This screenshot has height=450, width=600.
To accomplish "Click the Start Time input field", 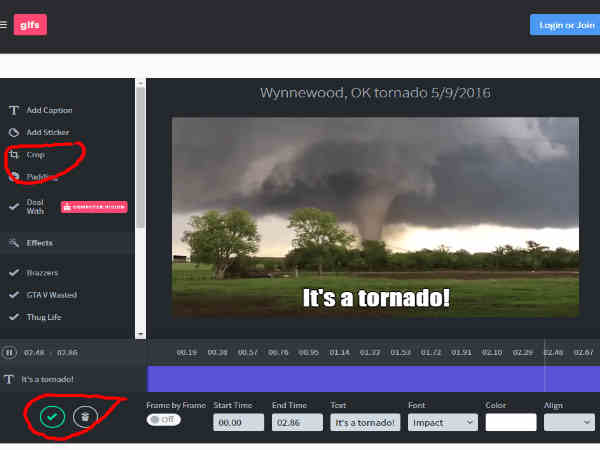I will pyautogui.click(x=238, y=422).
